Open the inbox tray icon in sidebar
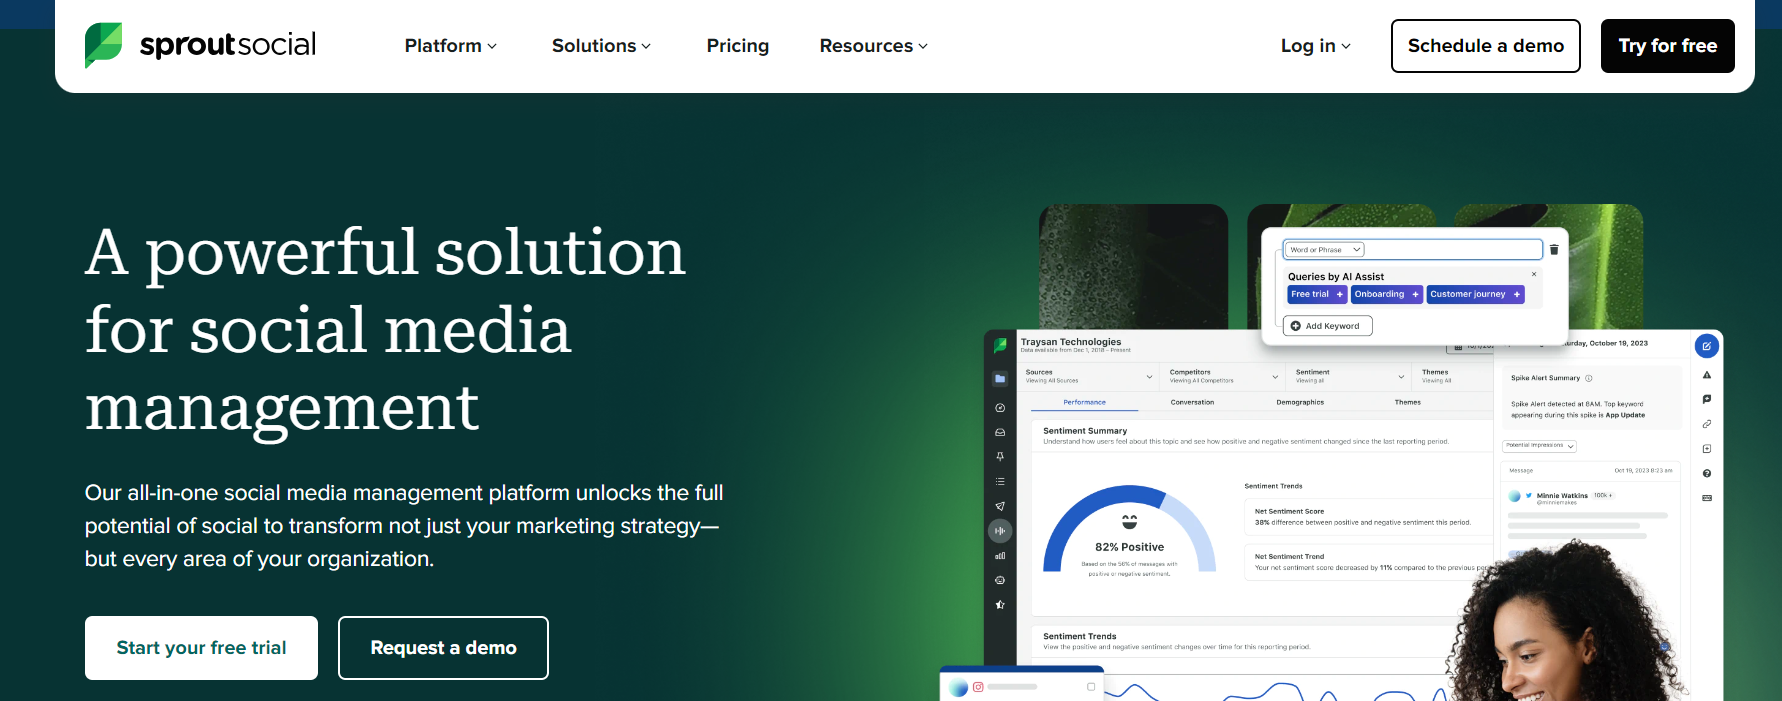Screen dimensions: 1782x701 (1000, 432)
